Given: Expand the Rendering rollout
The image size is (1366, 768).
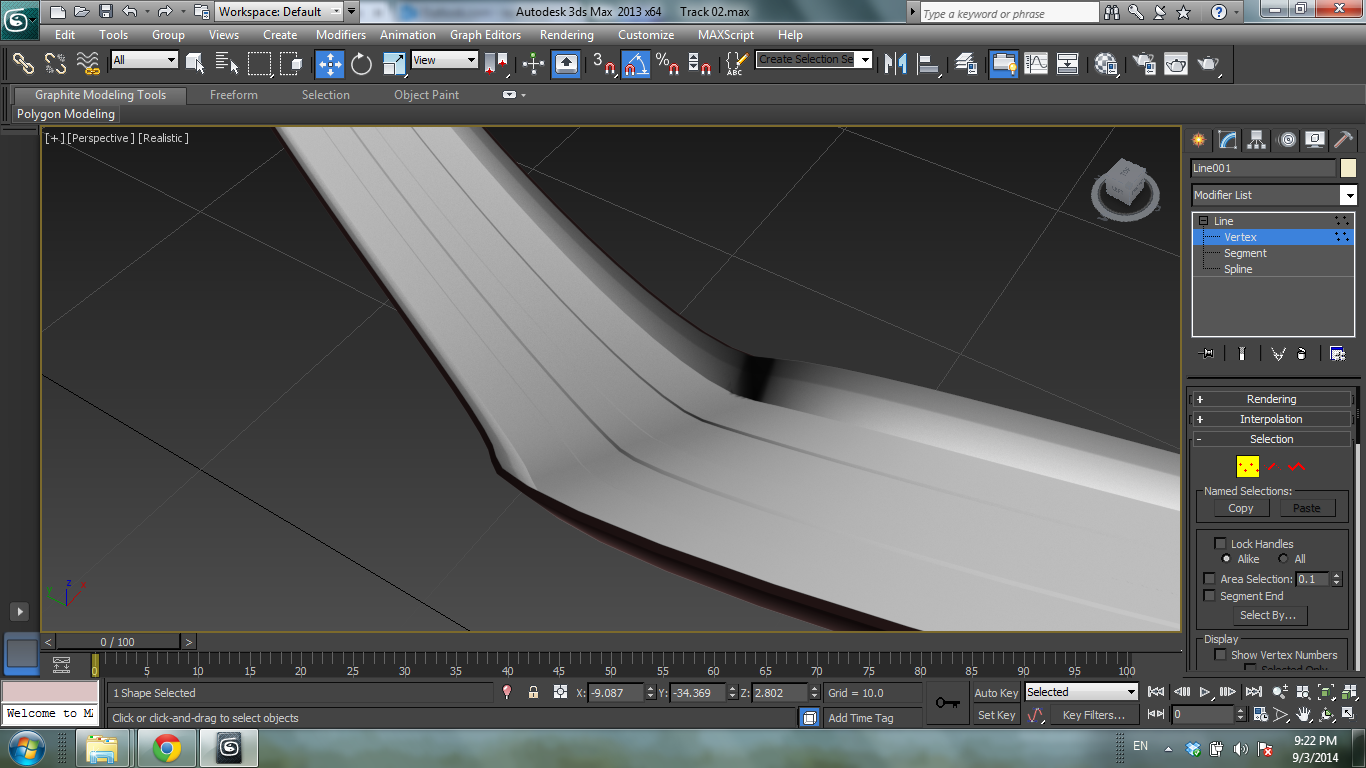Looking at the screenshot, I should point(1270,398).
